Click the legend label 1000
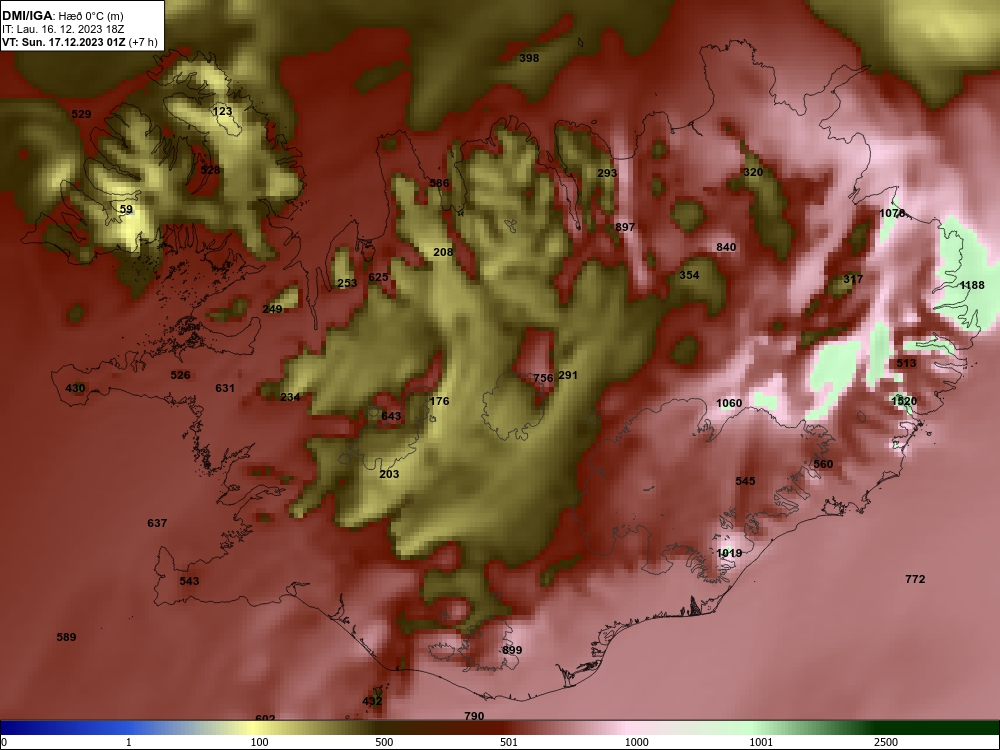This screenshot has width=1000, height=750. [x=636, y=742]
